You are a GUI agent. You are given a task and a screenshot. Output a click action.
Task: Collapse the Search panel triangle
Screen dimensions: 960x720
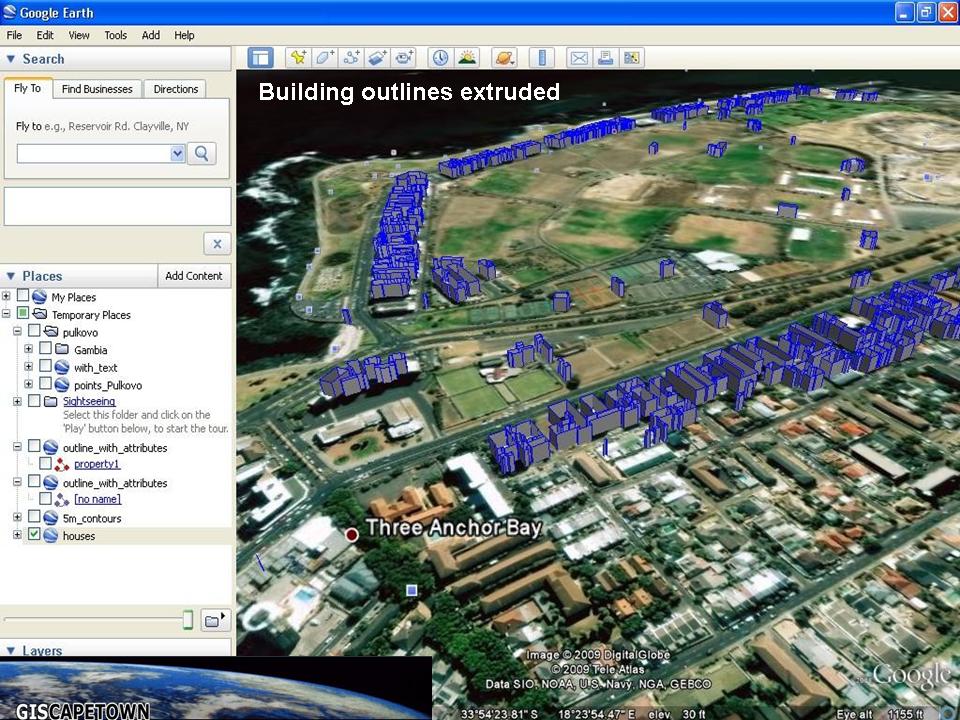click(x=10, y=59)
